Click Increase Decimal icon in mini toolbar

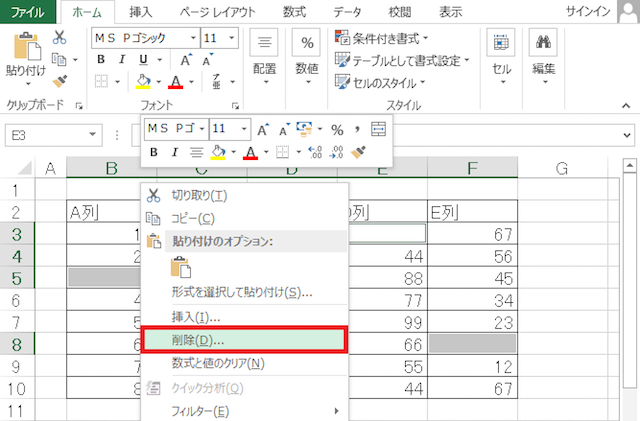[x=314, y=152]
